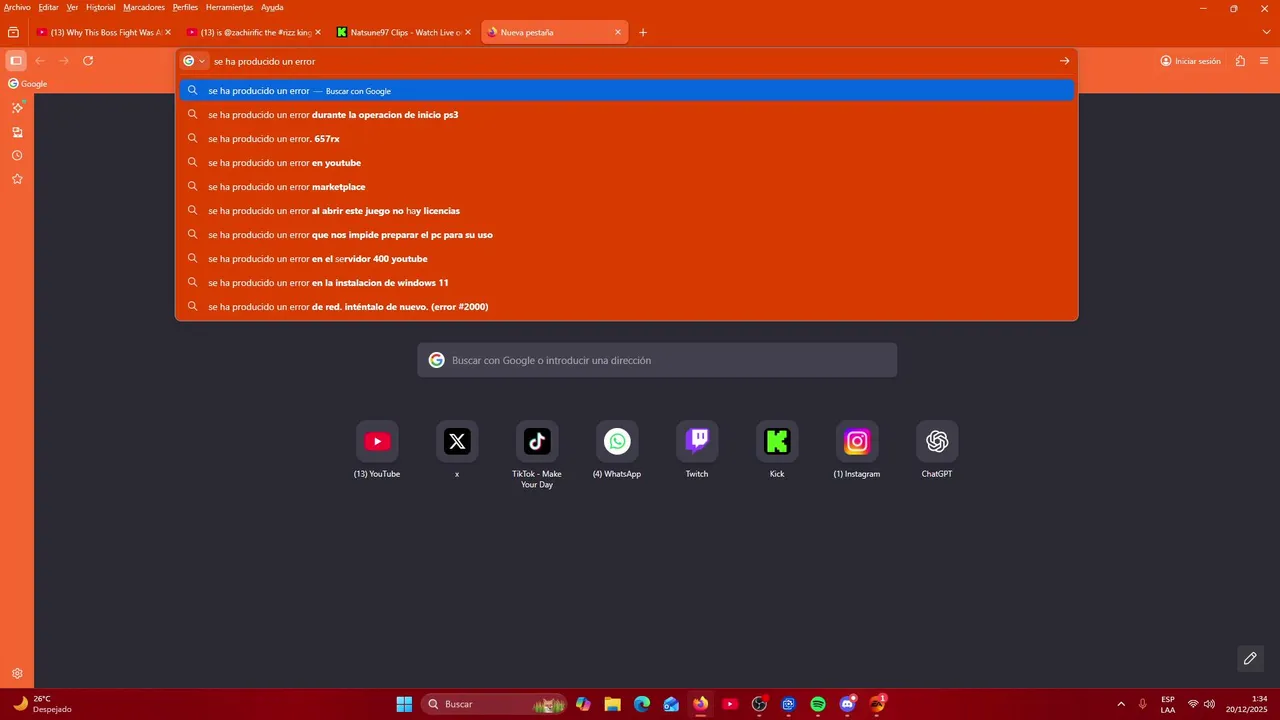Open the Historial menu
This screenshot has width=1280, height=720.
(100, 7)
